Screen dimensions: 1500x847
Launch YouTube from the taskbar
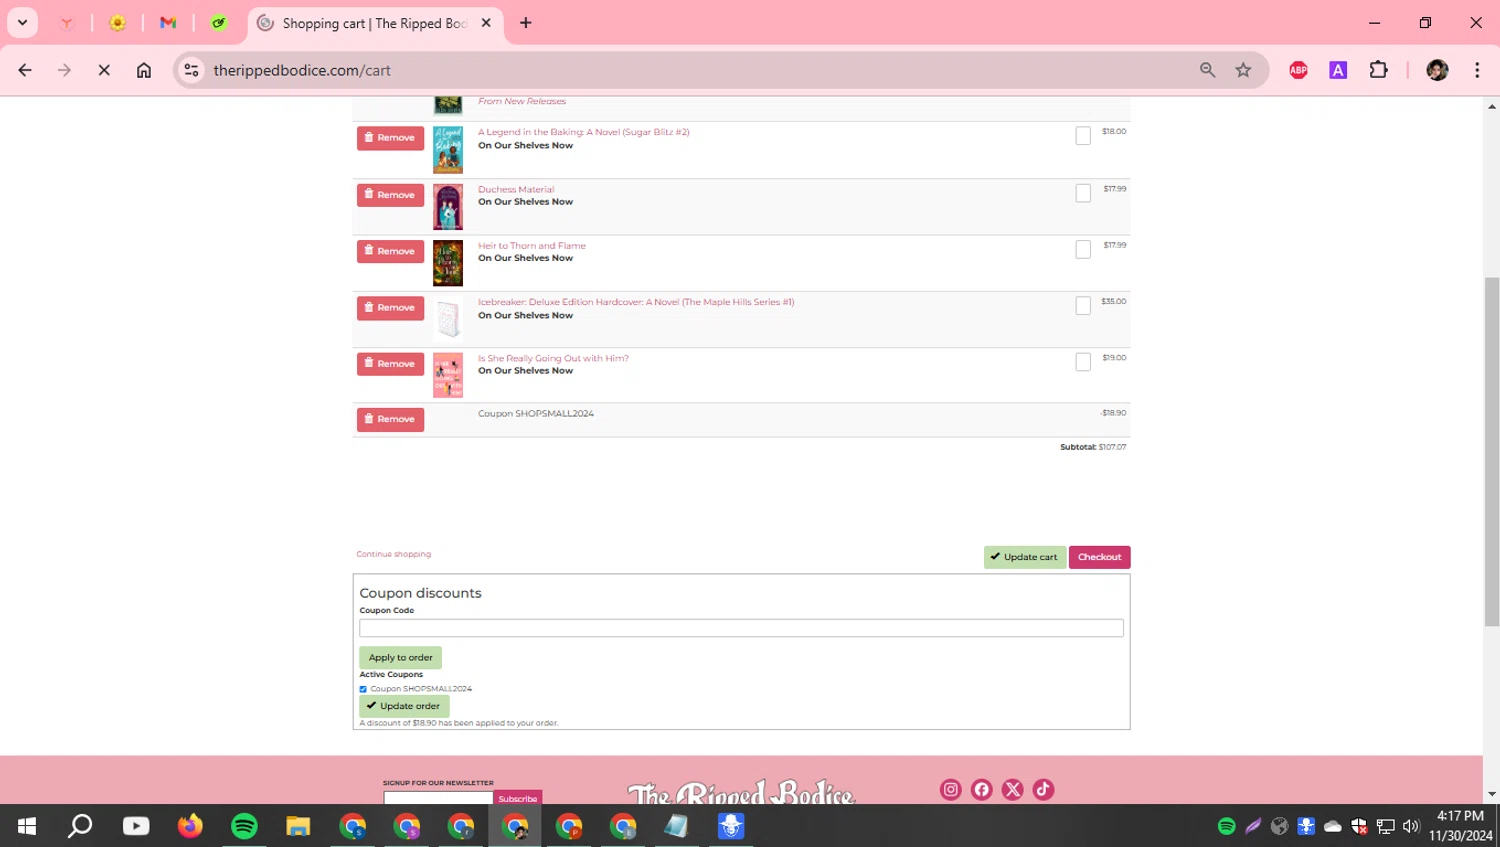click(x=136, y=826)
